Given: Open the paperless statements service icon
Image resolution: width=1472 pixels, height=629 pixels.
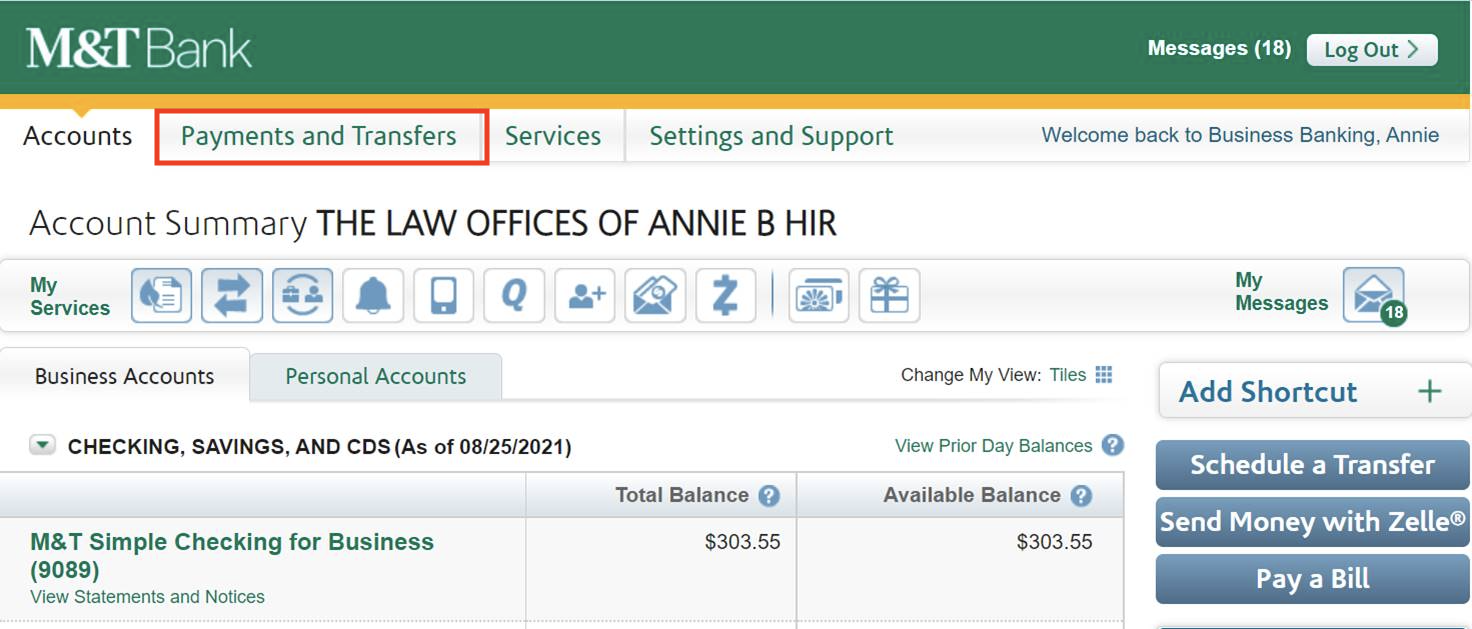Looking at the screenshot, I should (161, 295).
